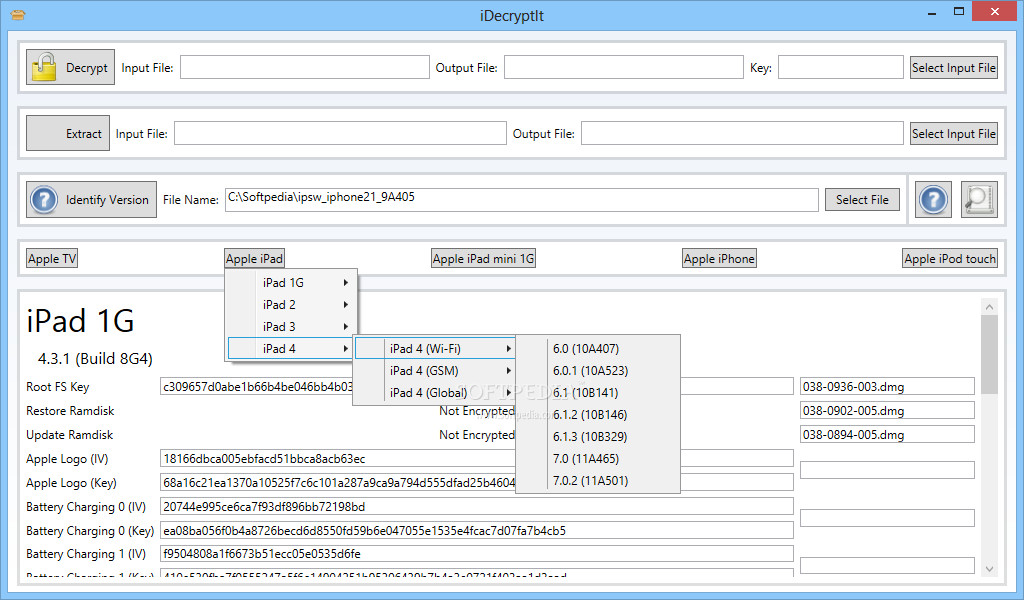
Task: Focus the Decrypt Input File field
Action: click(304, 67)
